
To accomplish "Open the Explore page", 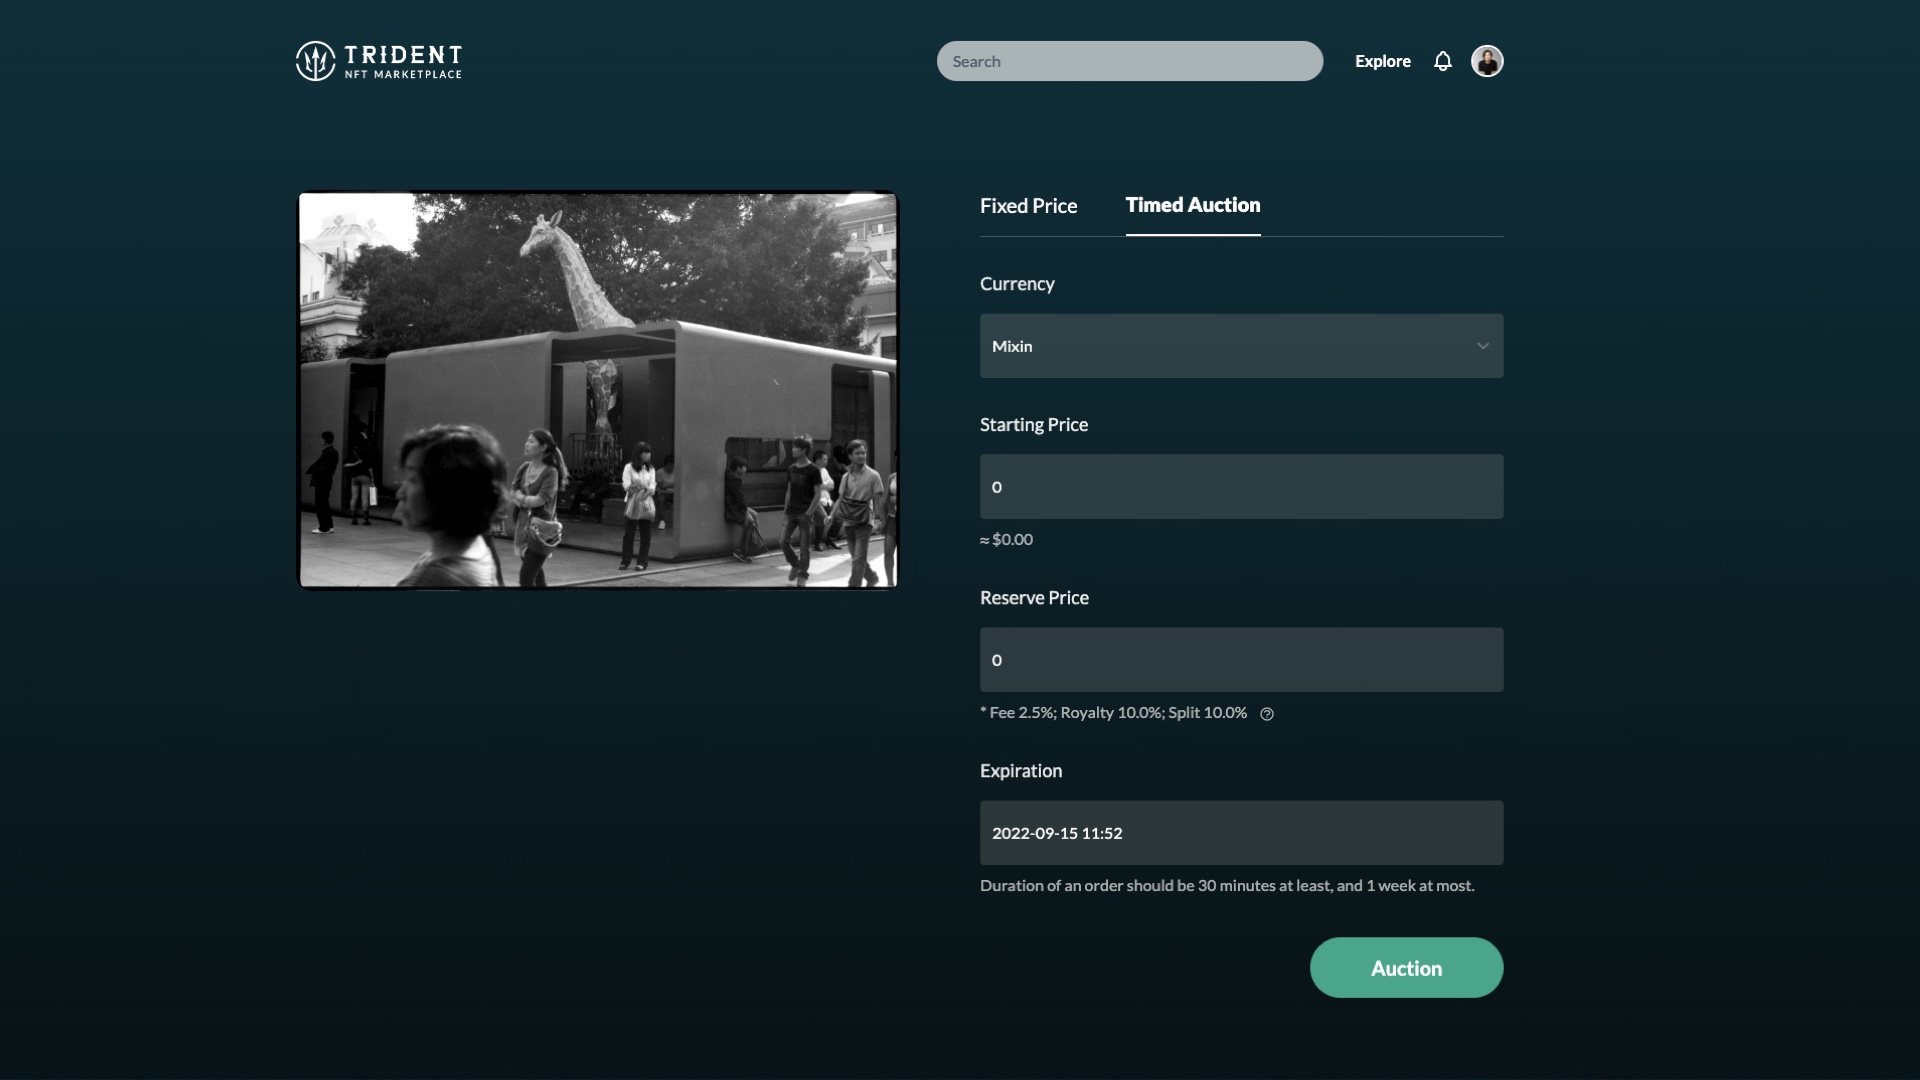I will point(1382,61).
